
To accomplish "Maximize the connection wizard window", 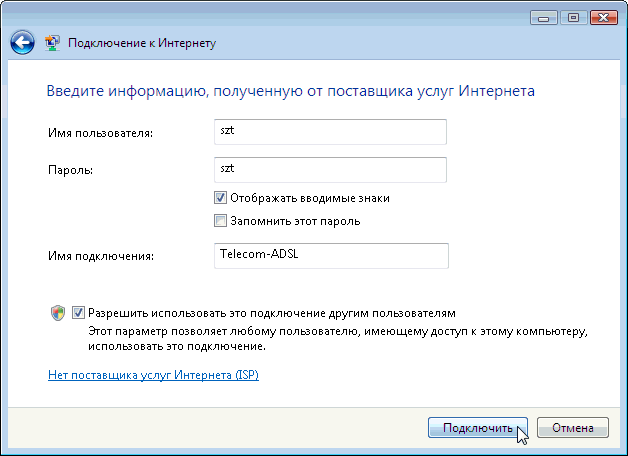I will (x=574, y=18).
